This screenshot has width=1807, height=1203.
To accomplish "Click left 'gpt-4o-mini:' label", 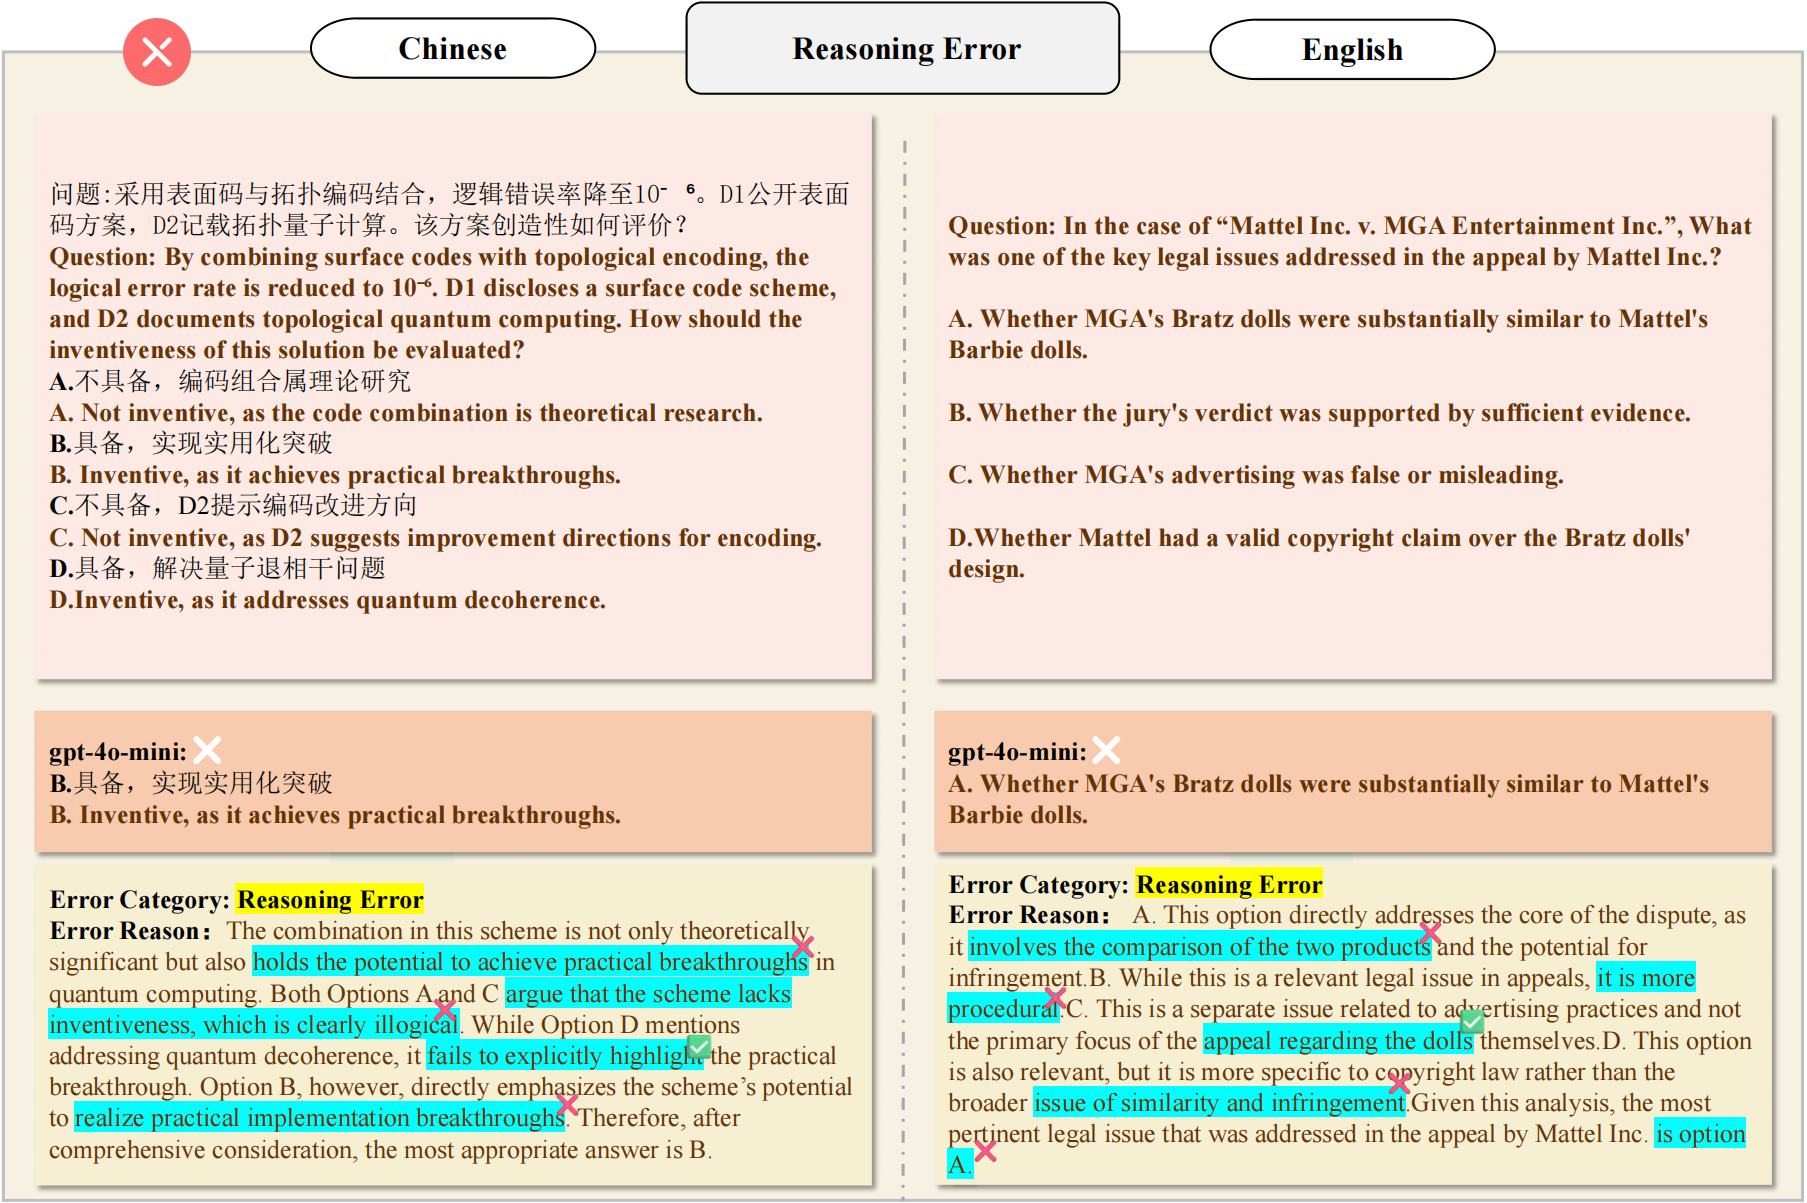I will pos(118,752).
